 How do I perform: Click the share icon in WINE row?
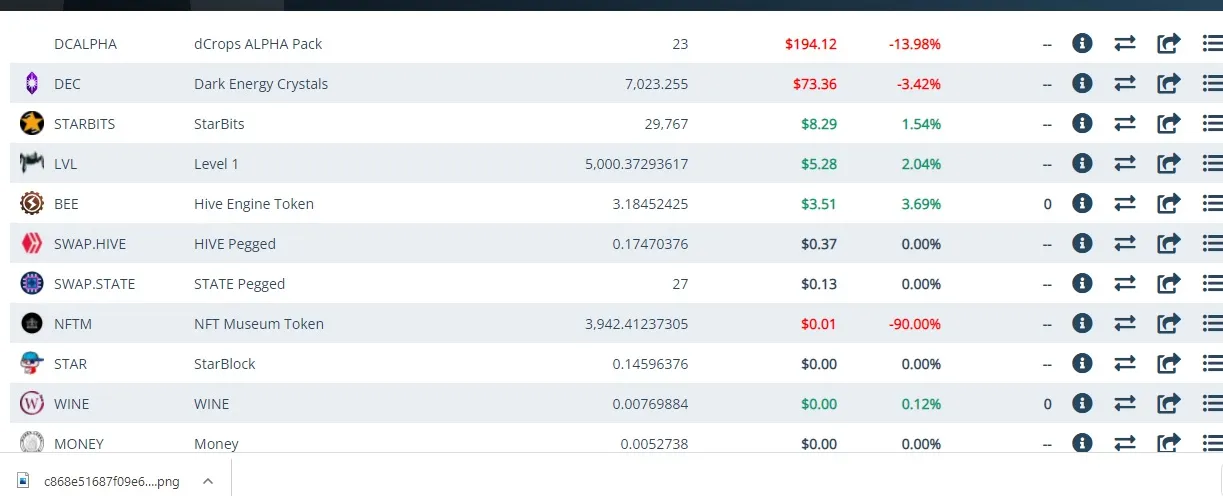(1169, 404)
